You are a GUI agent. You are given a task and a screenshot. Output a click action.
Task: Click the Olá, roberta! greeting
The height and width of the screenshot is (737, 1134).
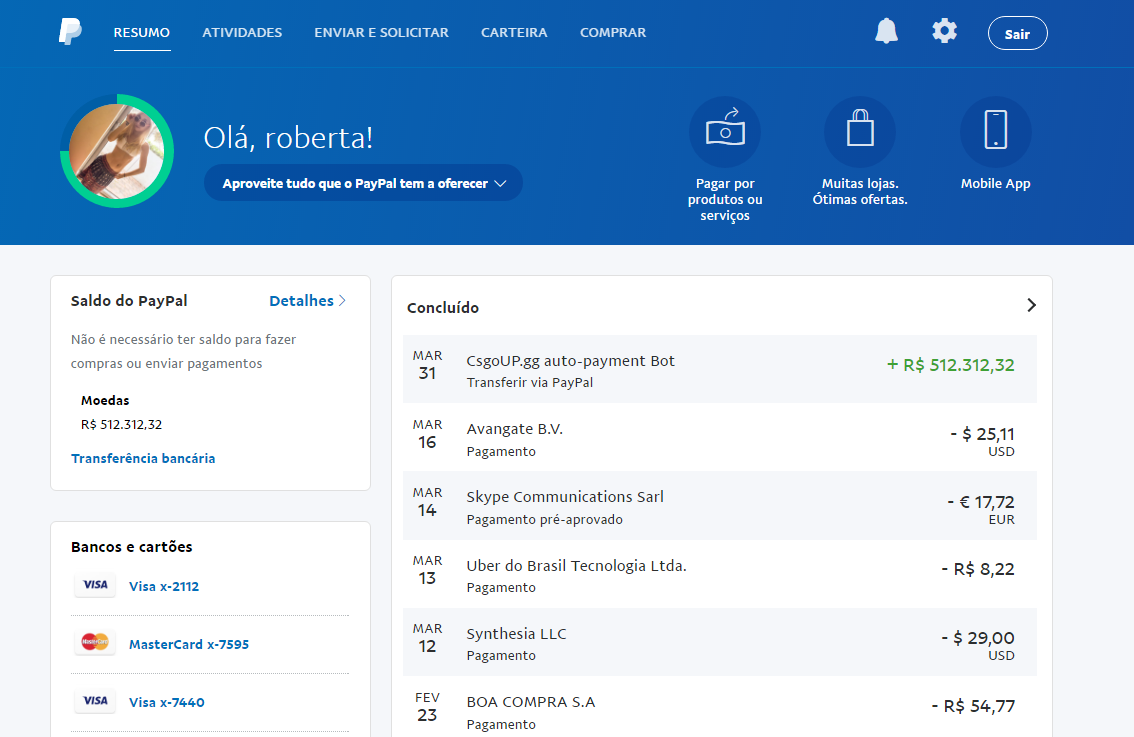[288, 137]
